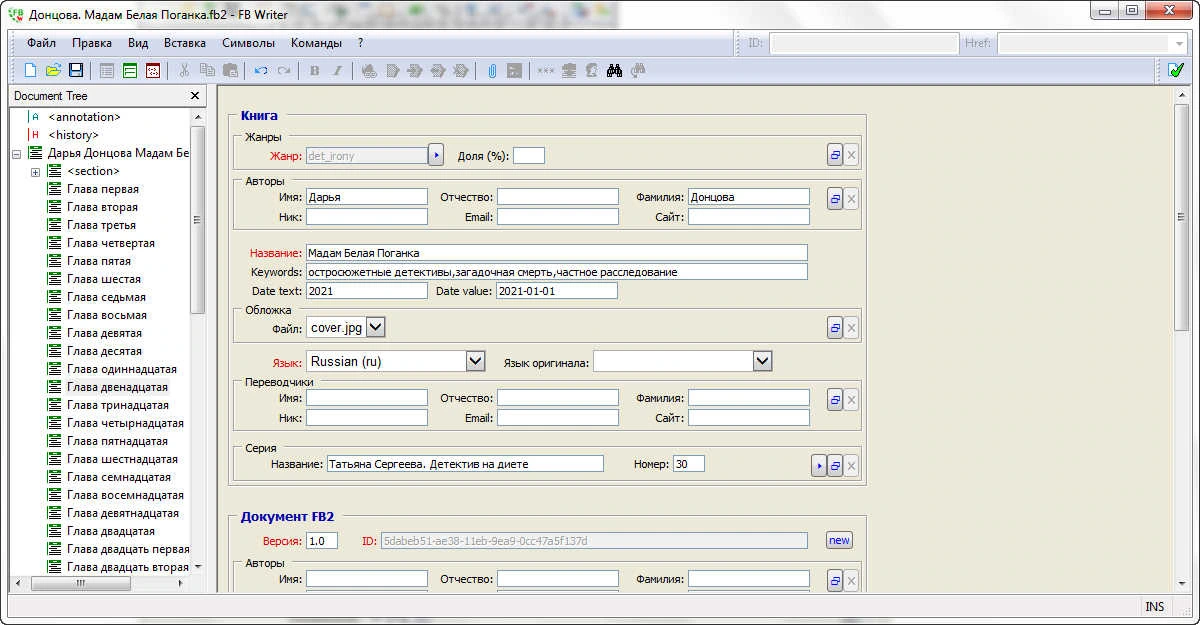Click the Название book title field
The height and width of the screenshot is (625, 1200).
[x=557, y=253]
